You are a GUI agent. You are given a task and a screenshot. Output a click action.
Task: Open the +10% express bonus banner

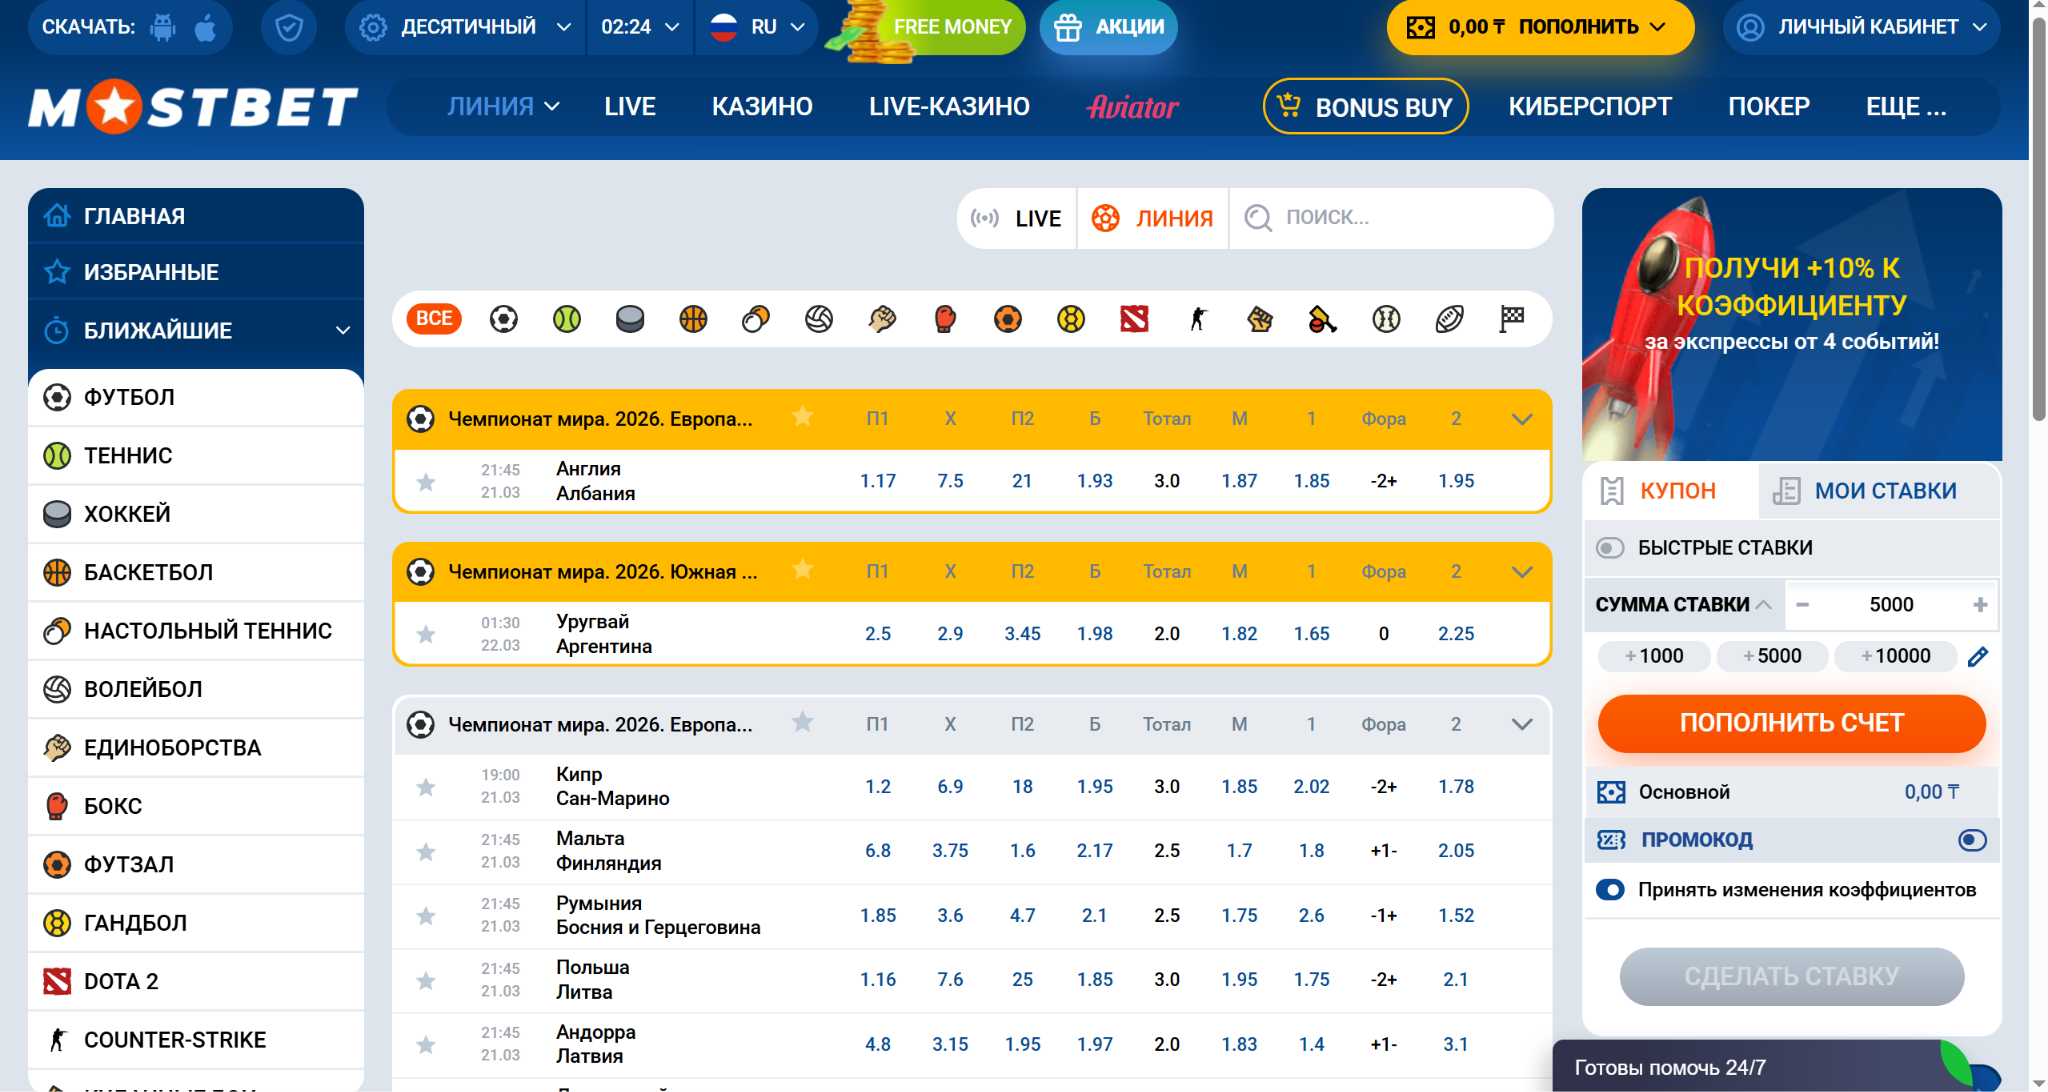(x=1791, y=325)
